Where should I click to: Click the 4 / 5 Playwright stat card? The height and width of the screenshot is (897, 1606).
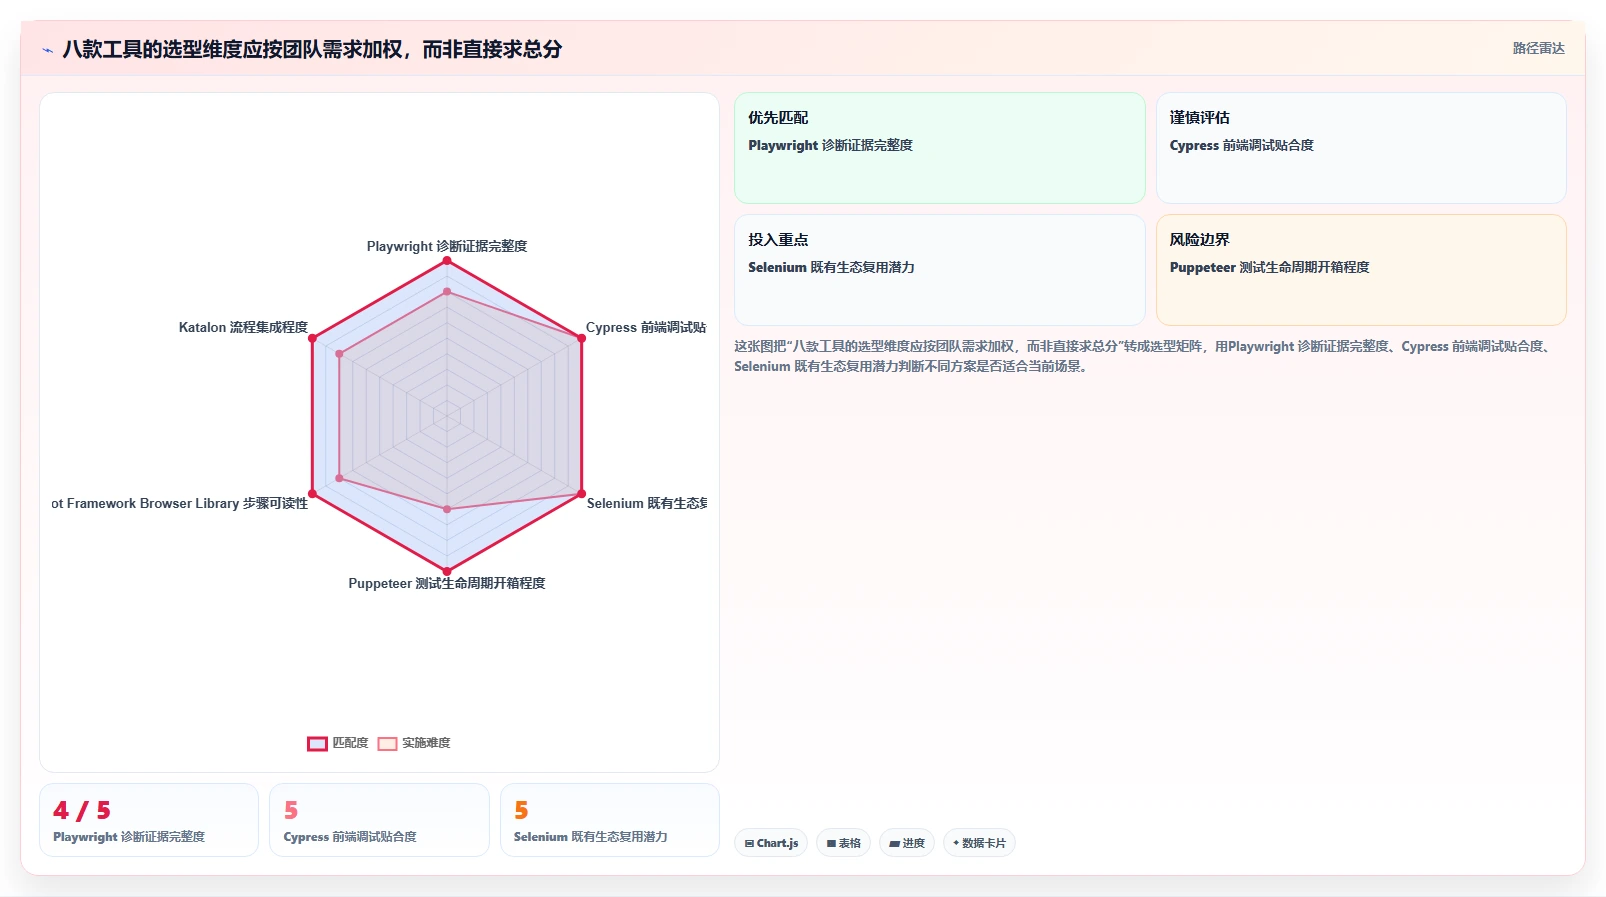pos(149,820)
